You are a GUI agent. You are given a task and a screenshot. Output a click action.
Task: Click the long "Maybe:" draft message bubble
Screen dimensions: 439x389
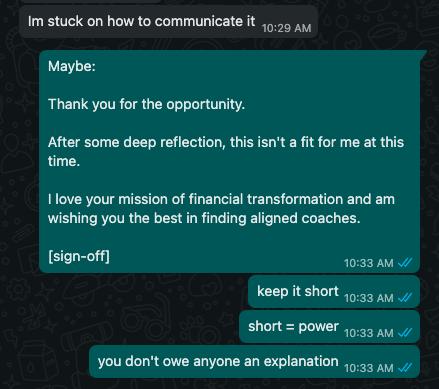coord(230,161)
